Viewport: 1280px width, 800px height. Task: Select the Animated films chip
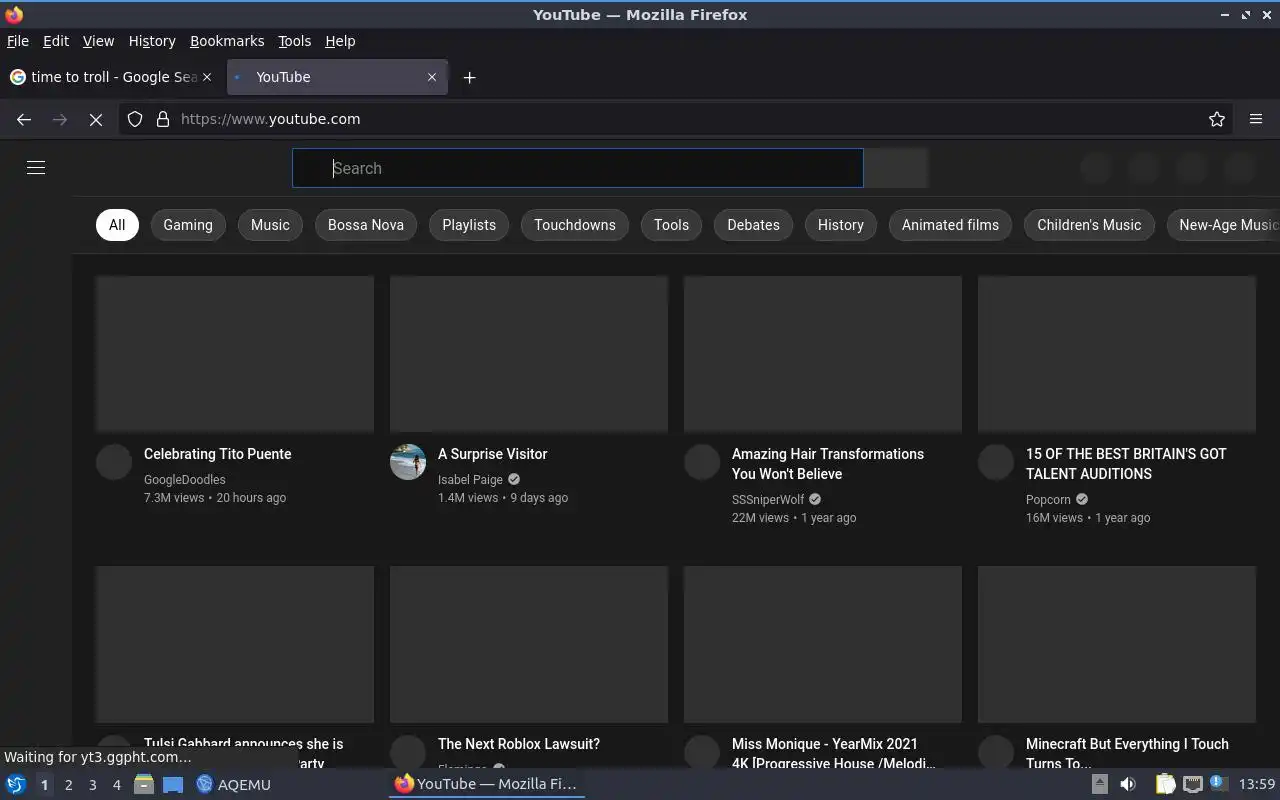[x=950, y=225]
